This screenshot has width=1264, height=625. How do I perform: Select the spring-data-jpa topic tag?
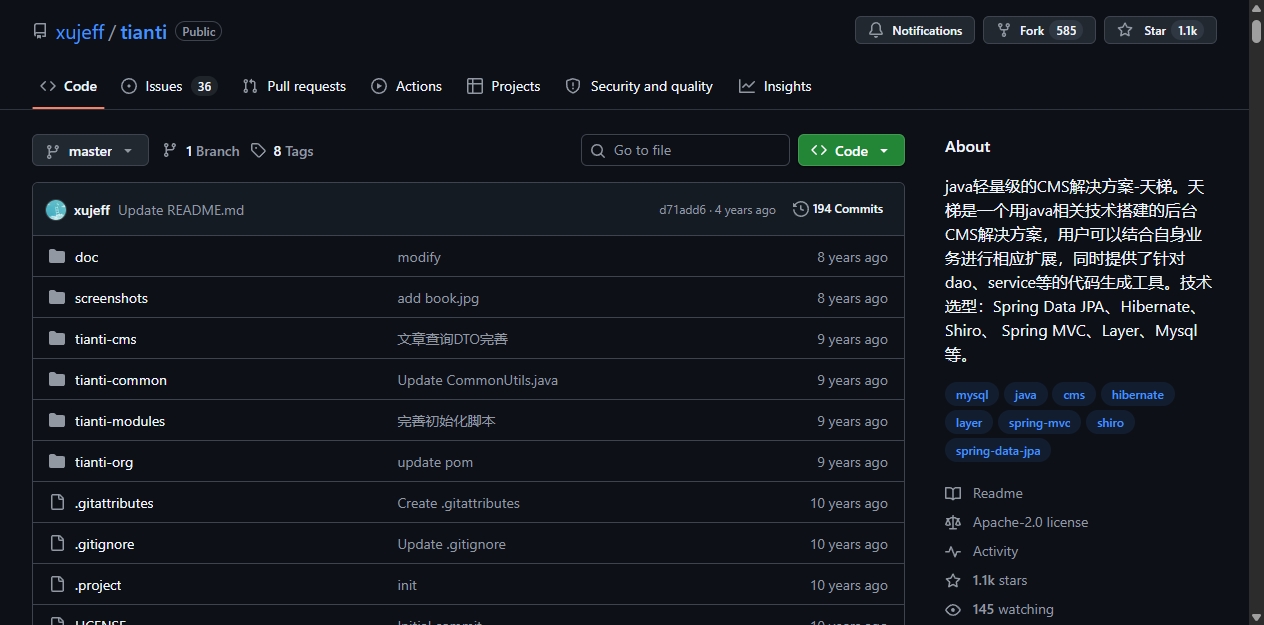pyautogui.click(x=998, y=451)
